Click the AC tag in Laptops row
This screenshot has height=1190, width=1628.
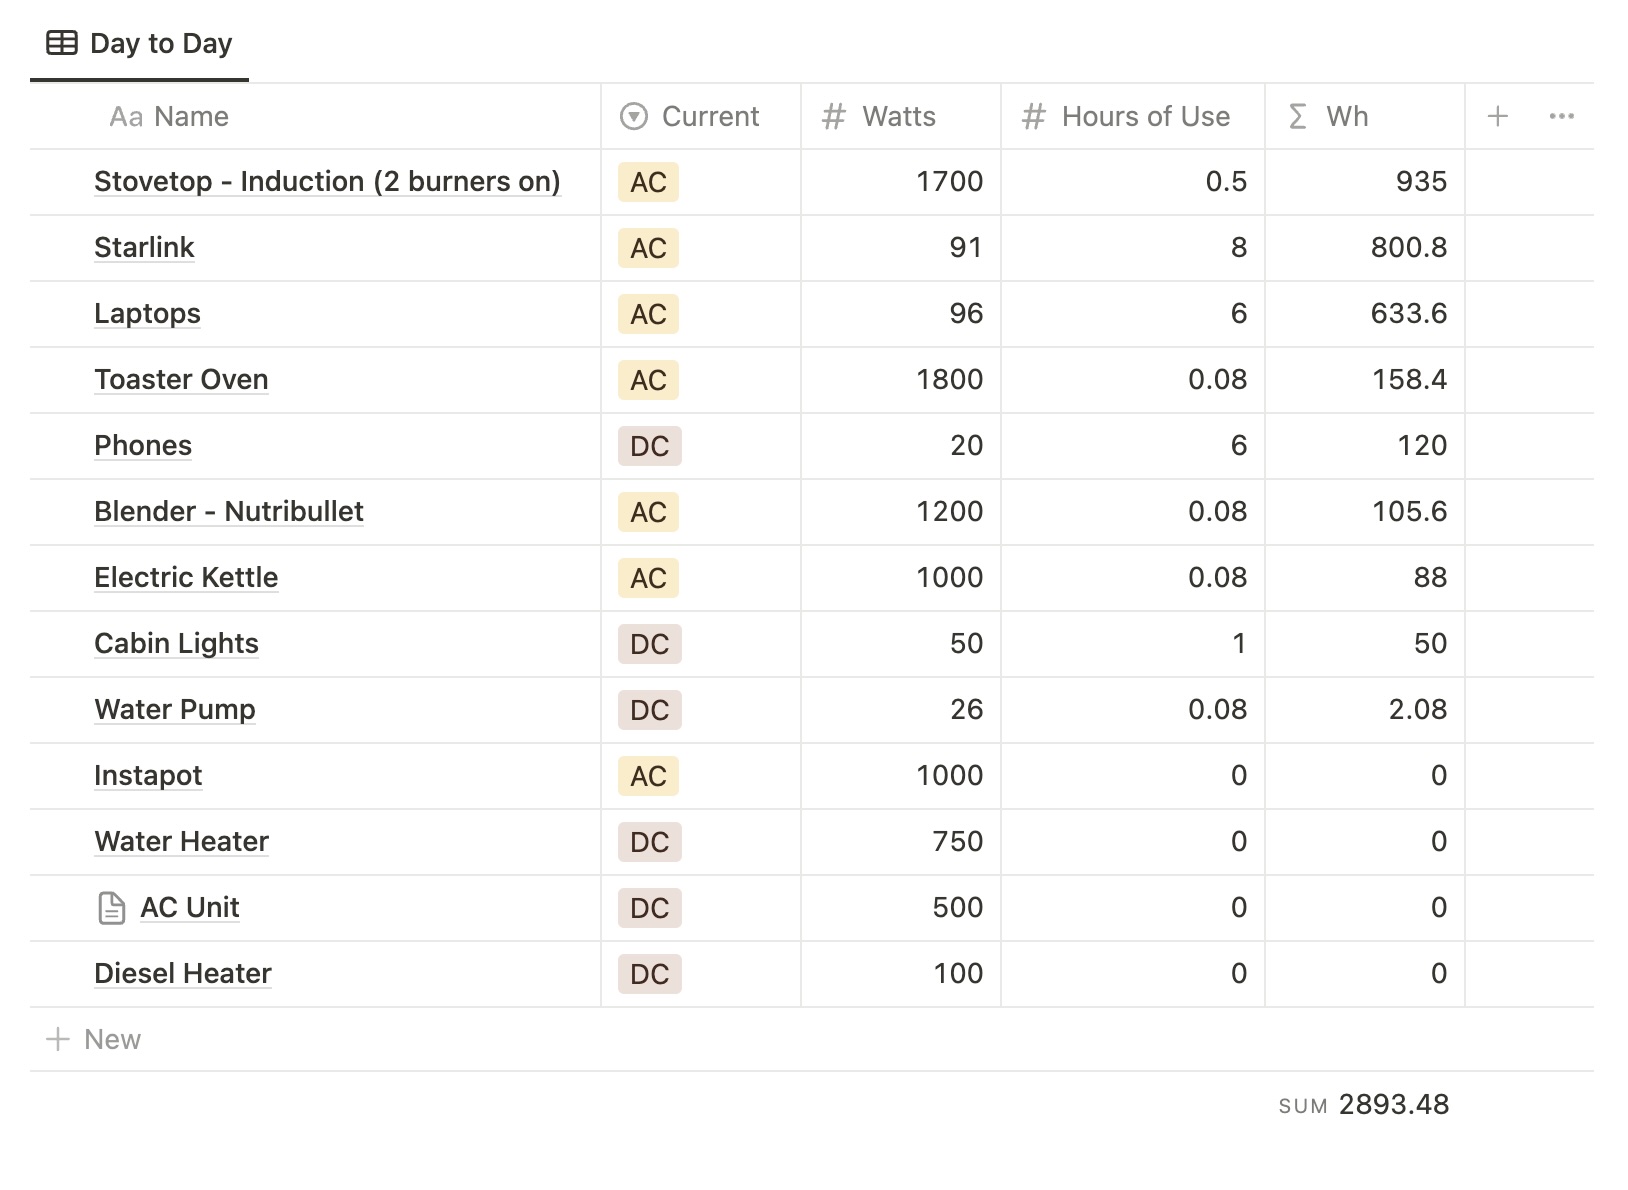click(x=648, y=314)
